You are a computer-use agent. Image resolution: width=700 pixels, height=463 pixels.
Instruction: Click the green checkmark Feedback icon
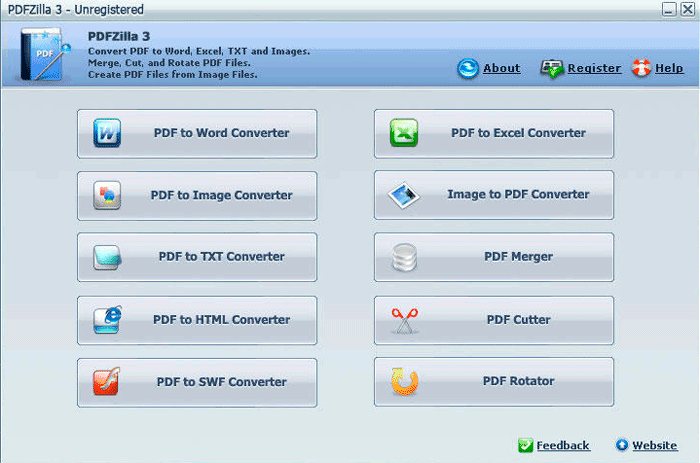[525, 445]
